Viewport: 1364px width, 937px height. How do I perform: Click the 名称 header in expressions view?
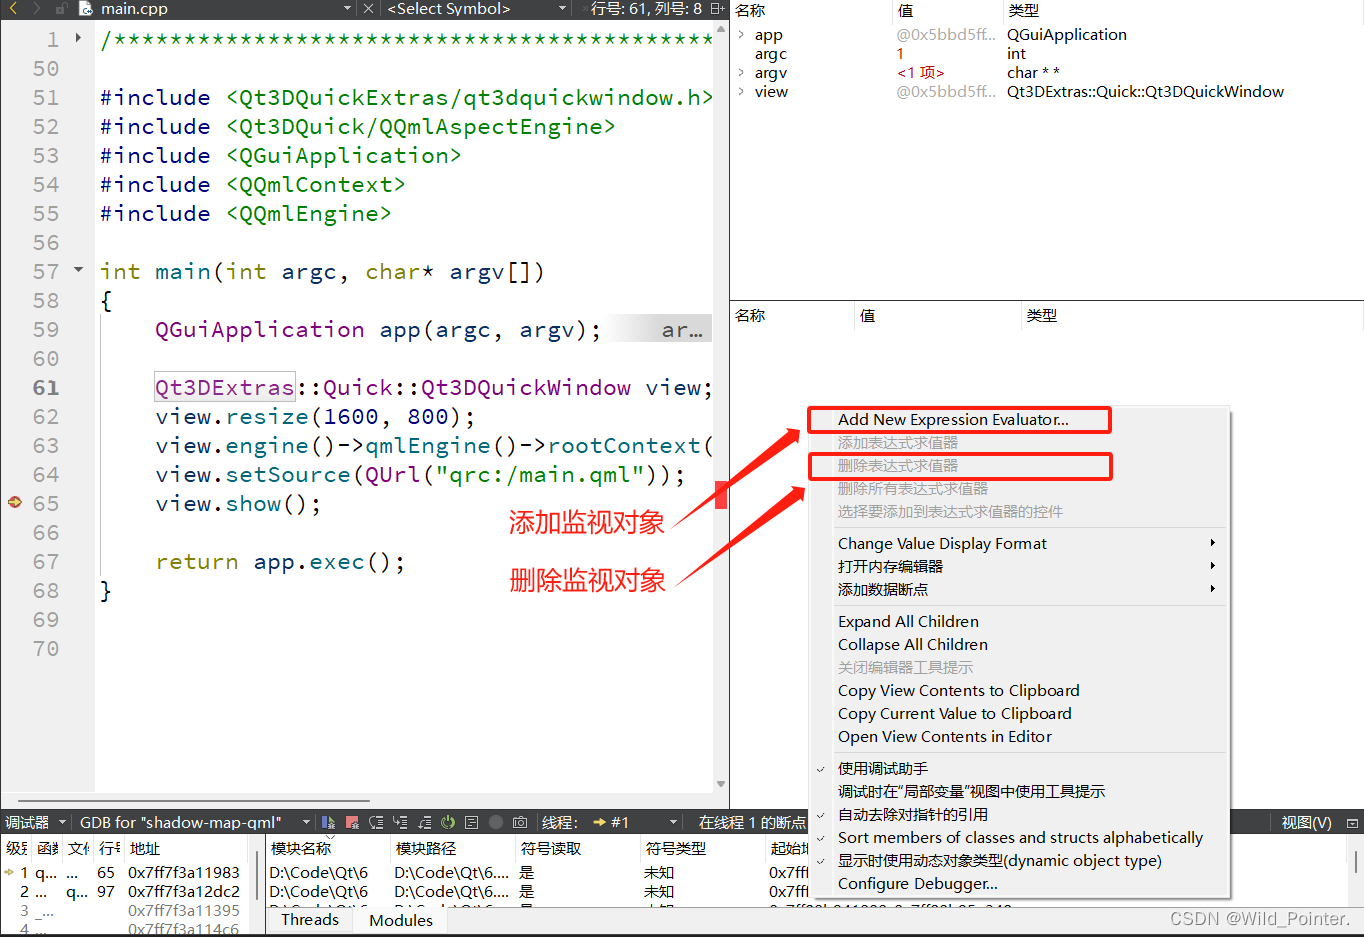(x=750, y=315)
